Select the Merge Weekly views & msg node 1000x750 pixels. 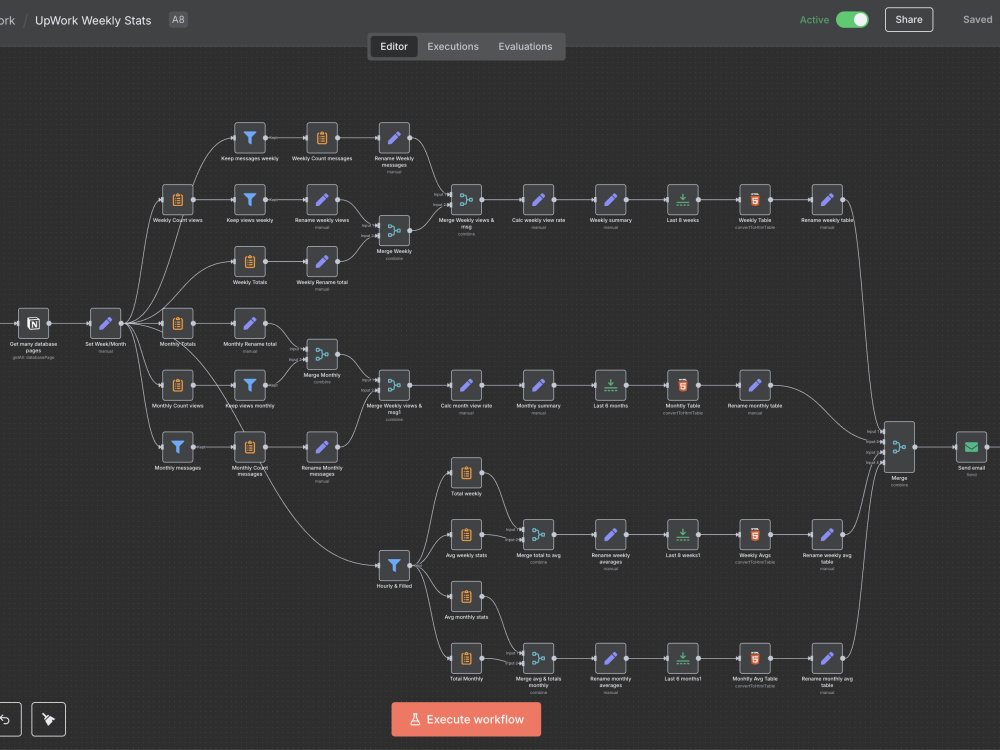point(466,200)
